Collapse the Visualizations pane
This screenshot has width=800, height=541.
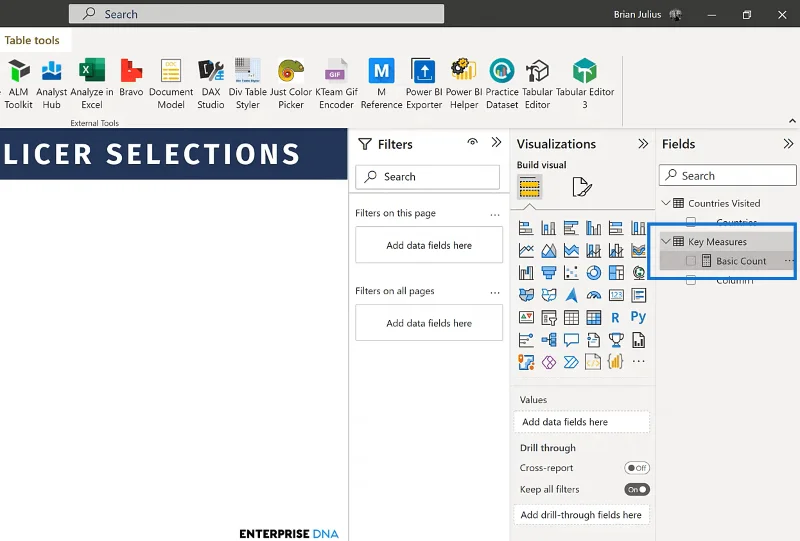(x=643, y=144)
